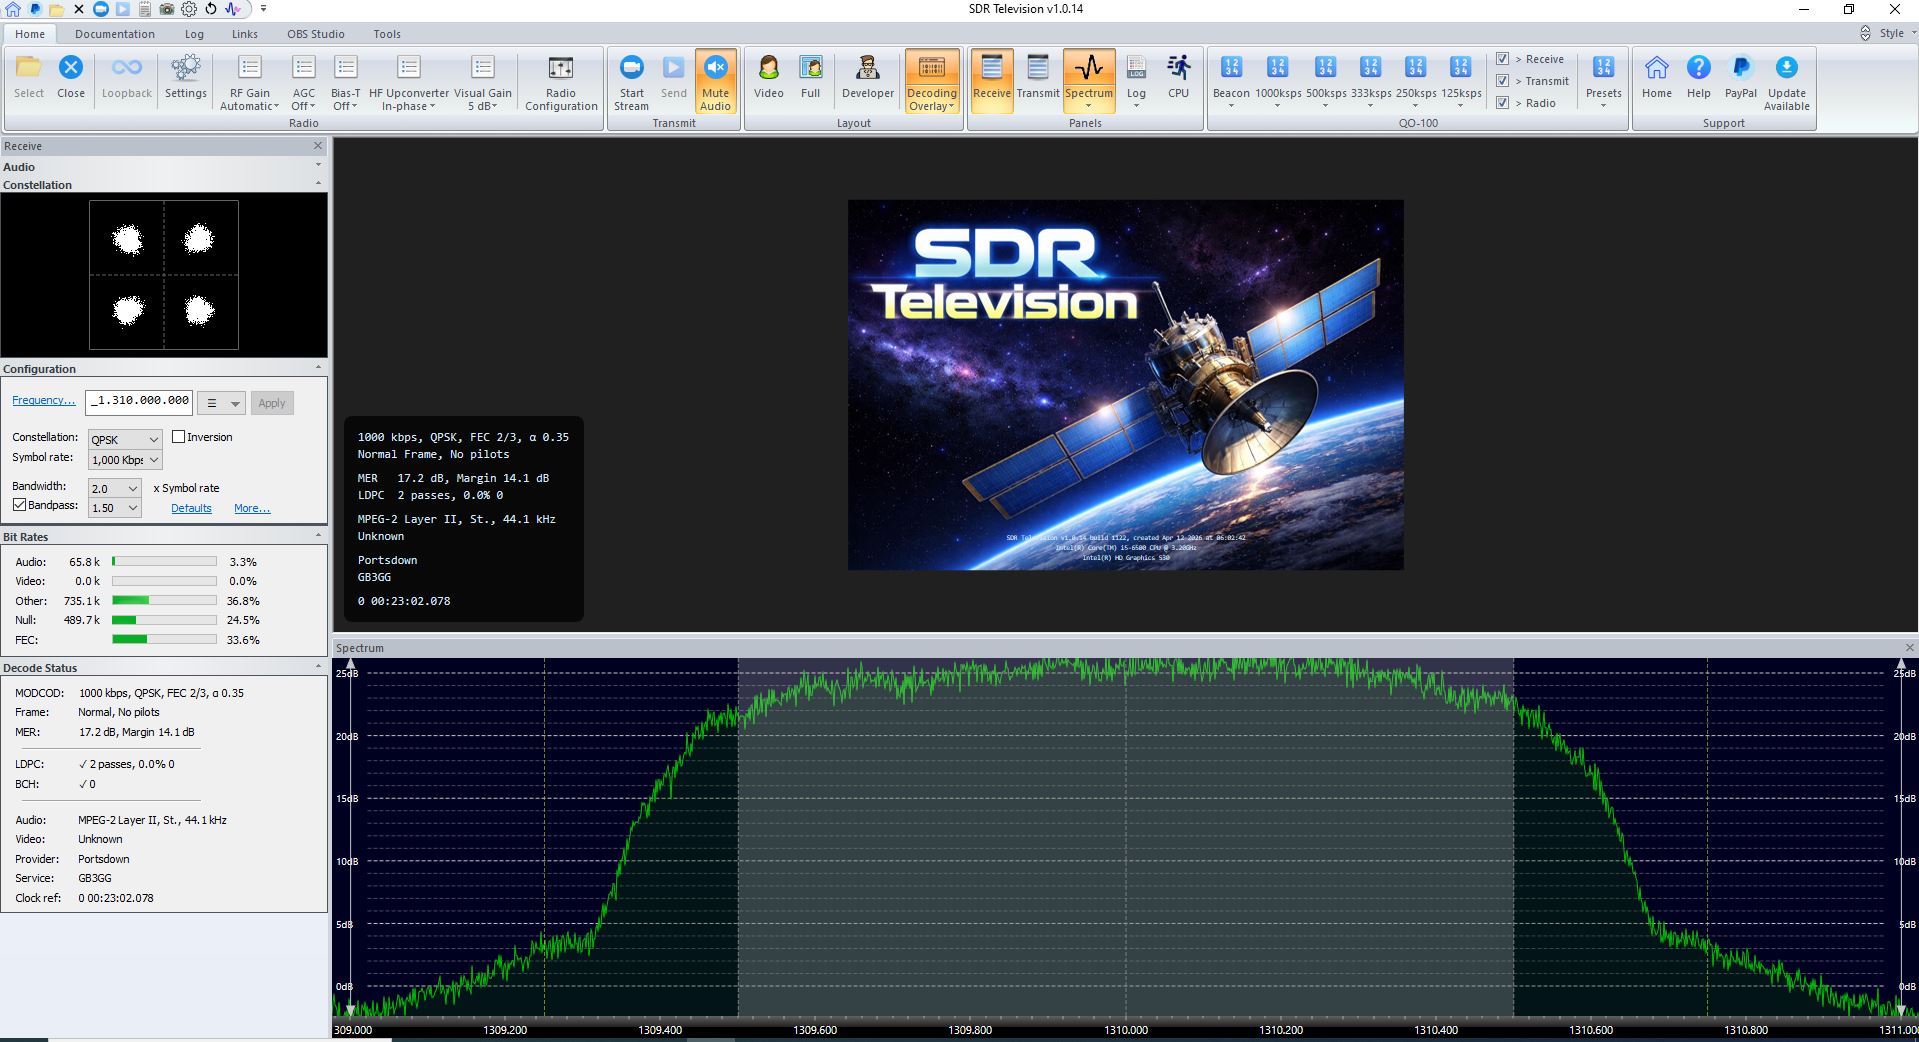This screenshot has width=1919, height=1042.
Task: Open the Links ribbon tab
Action: point(245,34)
